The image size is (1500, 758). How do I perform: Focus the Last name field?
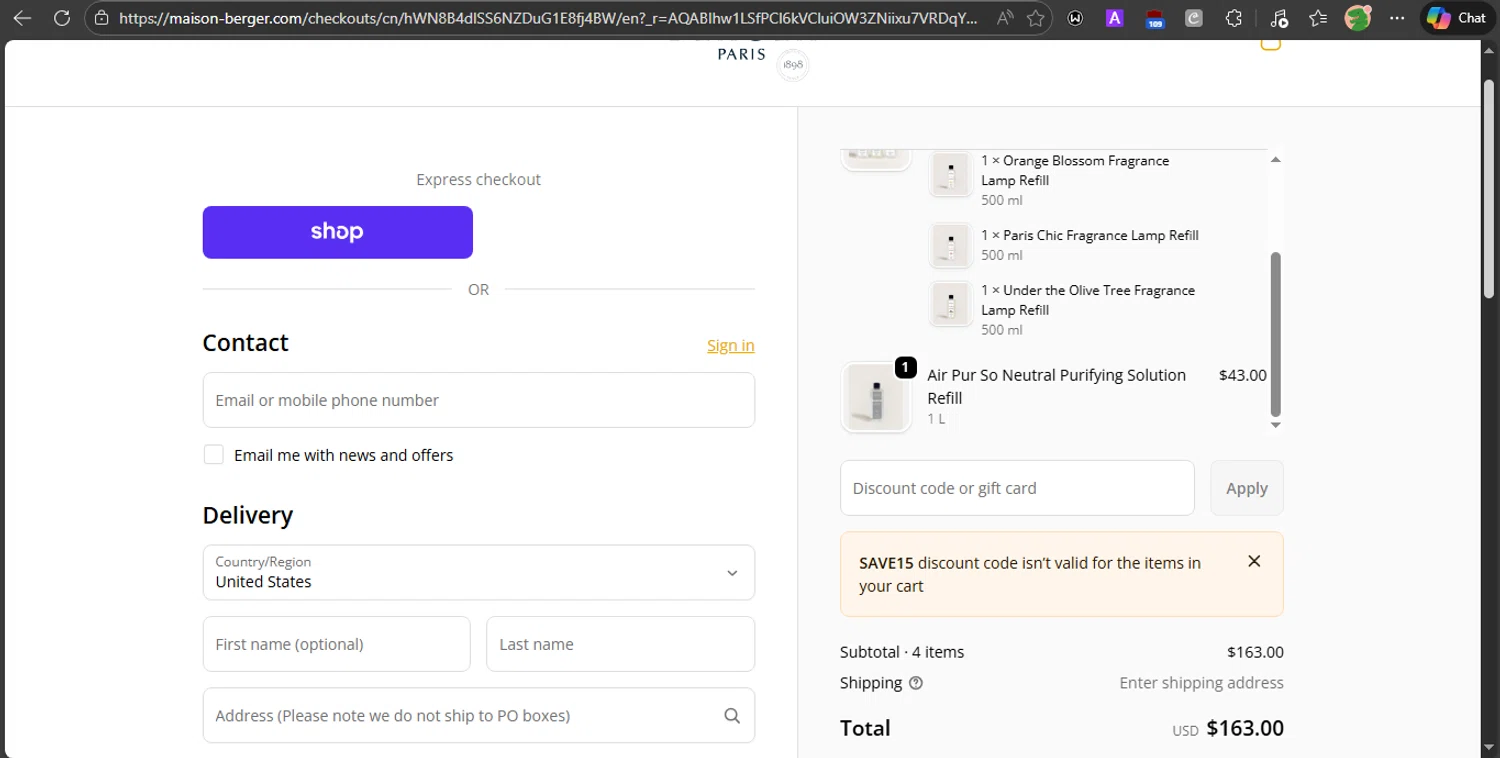pos(620,644)
